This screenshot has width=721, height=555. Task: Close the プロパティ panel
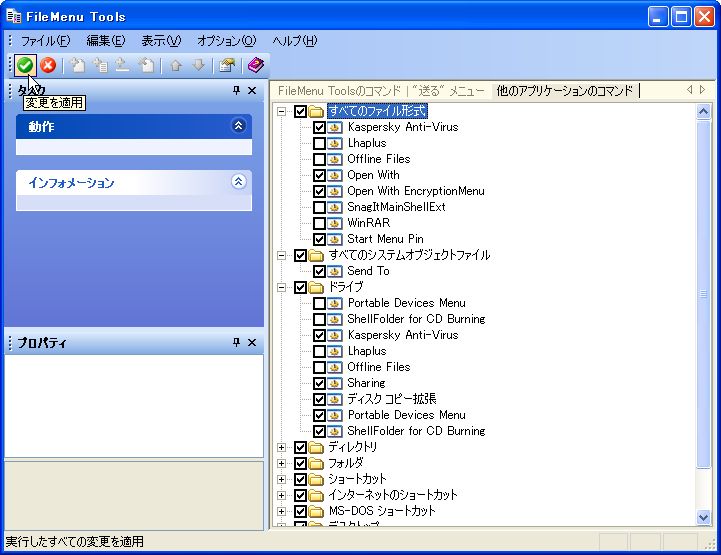click(252, 342)
